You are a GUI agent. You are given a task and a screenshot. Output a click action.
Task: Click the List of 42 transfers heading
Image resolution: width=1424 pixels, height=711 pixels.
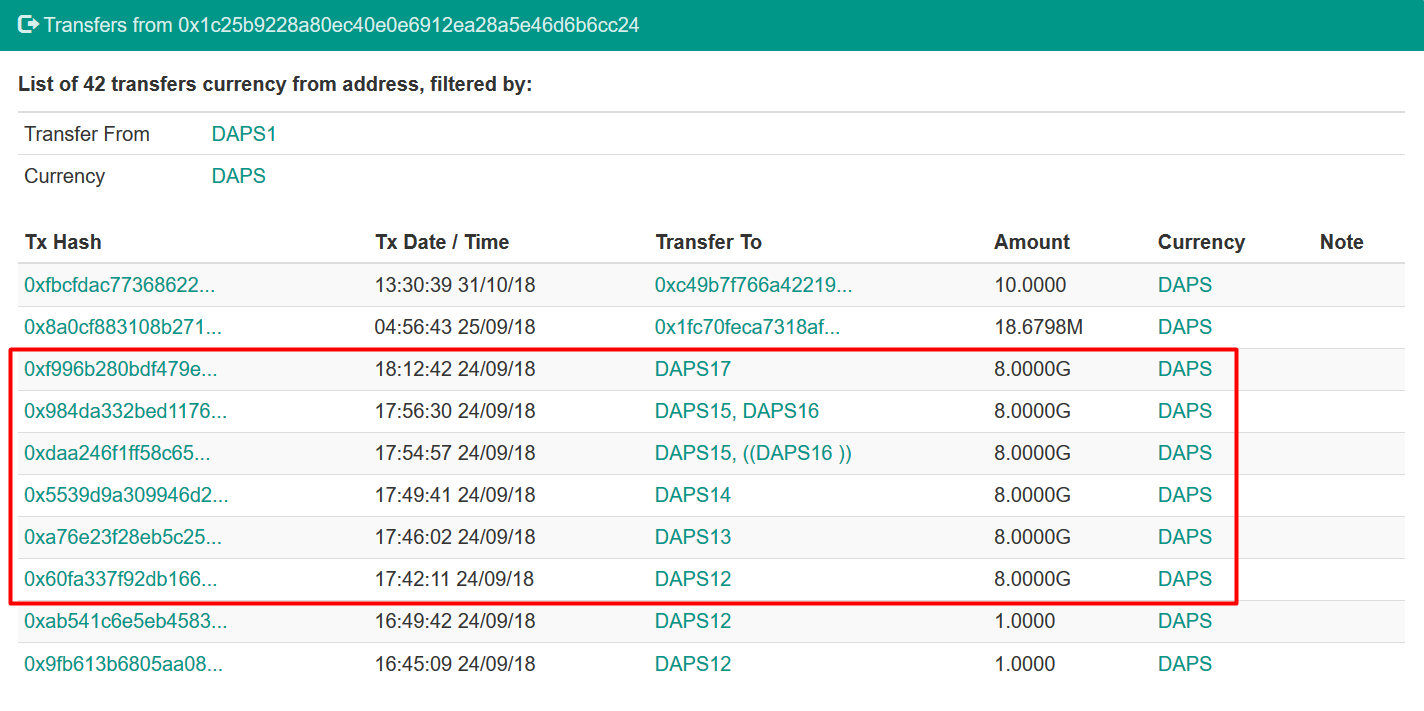click(275, 84)
